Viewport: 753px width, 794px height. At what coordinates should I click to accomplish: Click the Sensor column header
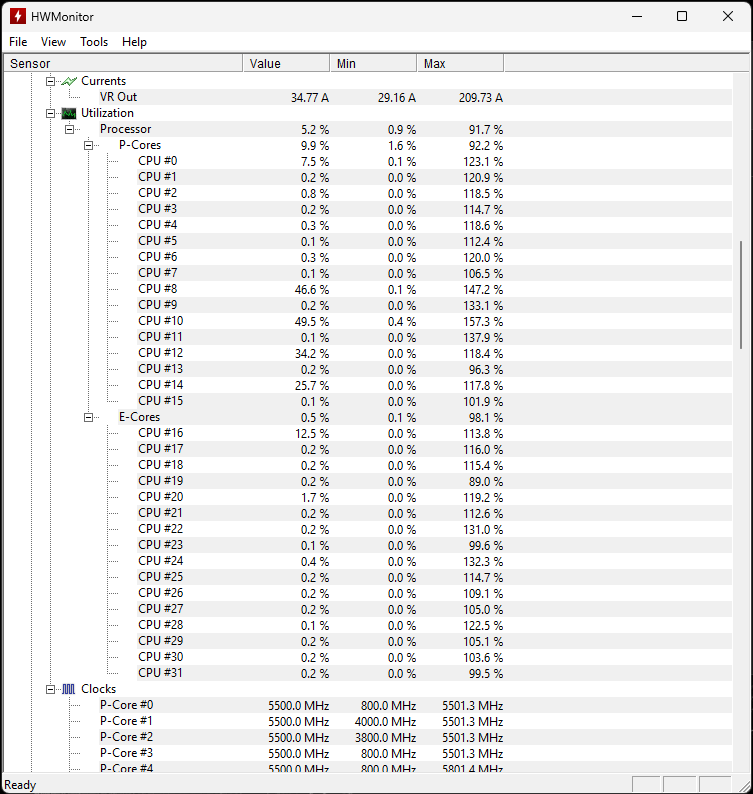coord(122,64)
